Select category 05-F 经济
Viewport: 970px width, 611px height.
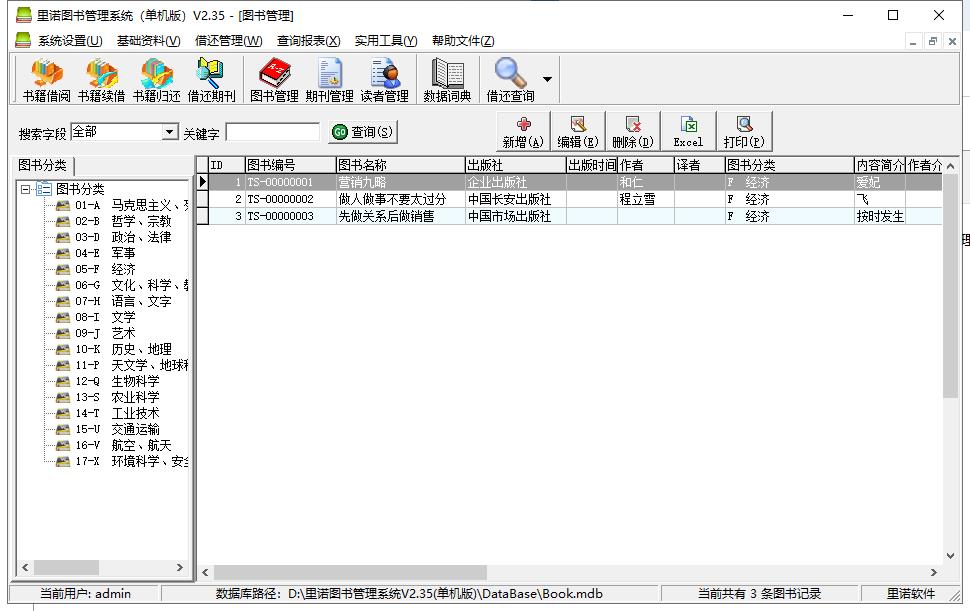(105, 270)
